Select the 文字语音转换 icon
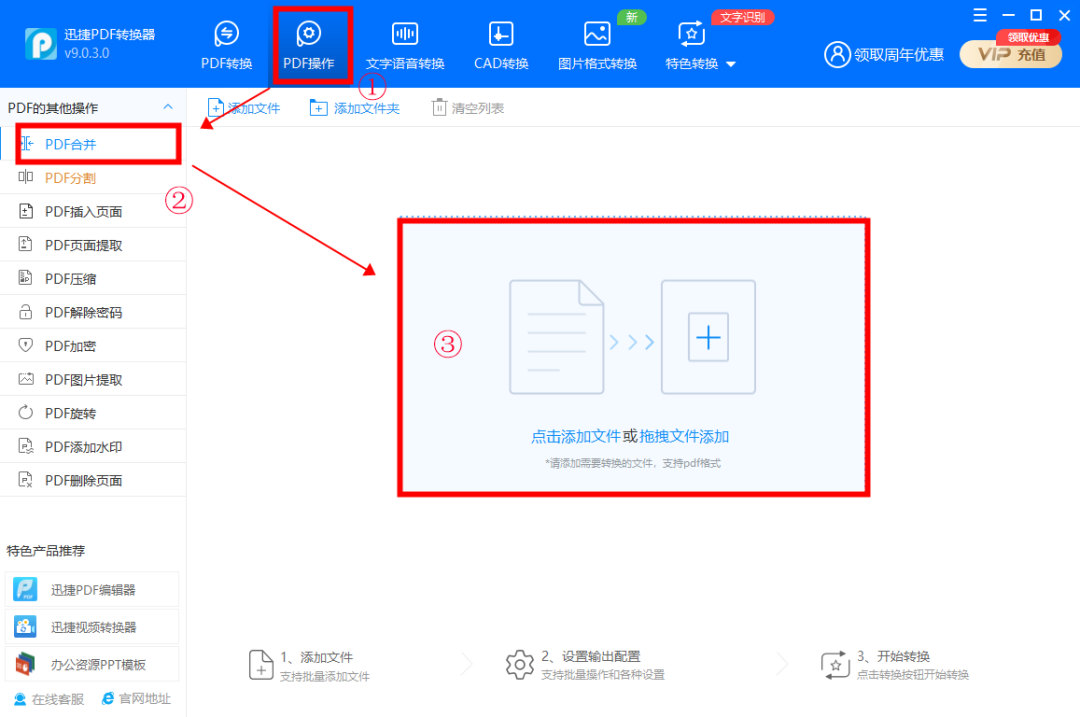The width and height of the screenshot is (1080, 717). coord(405,34)
